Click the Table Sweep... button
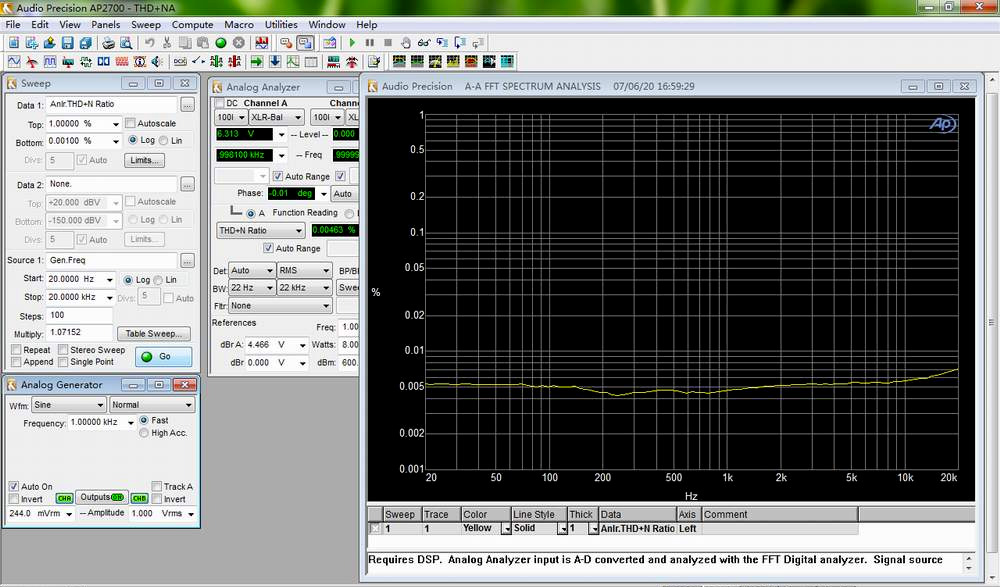This screenshot has height=587, width=1000. point(154,334)
